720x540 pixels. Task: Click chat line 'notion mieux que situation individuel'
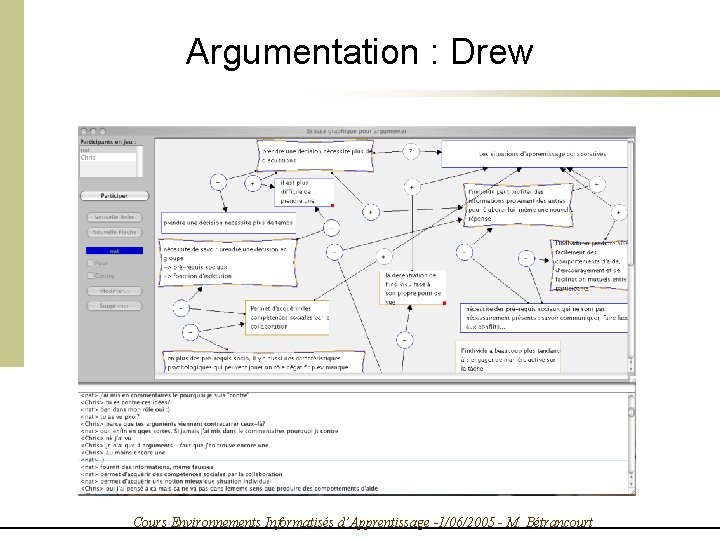point(176,481)
